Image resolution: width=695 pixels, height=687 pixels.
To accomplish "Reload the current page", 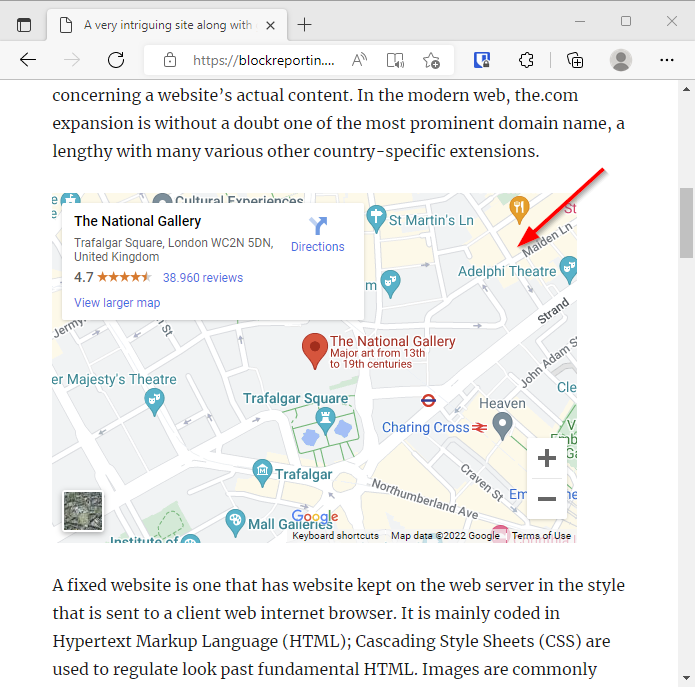I will coord(116,59).
